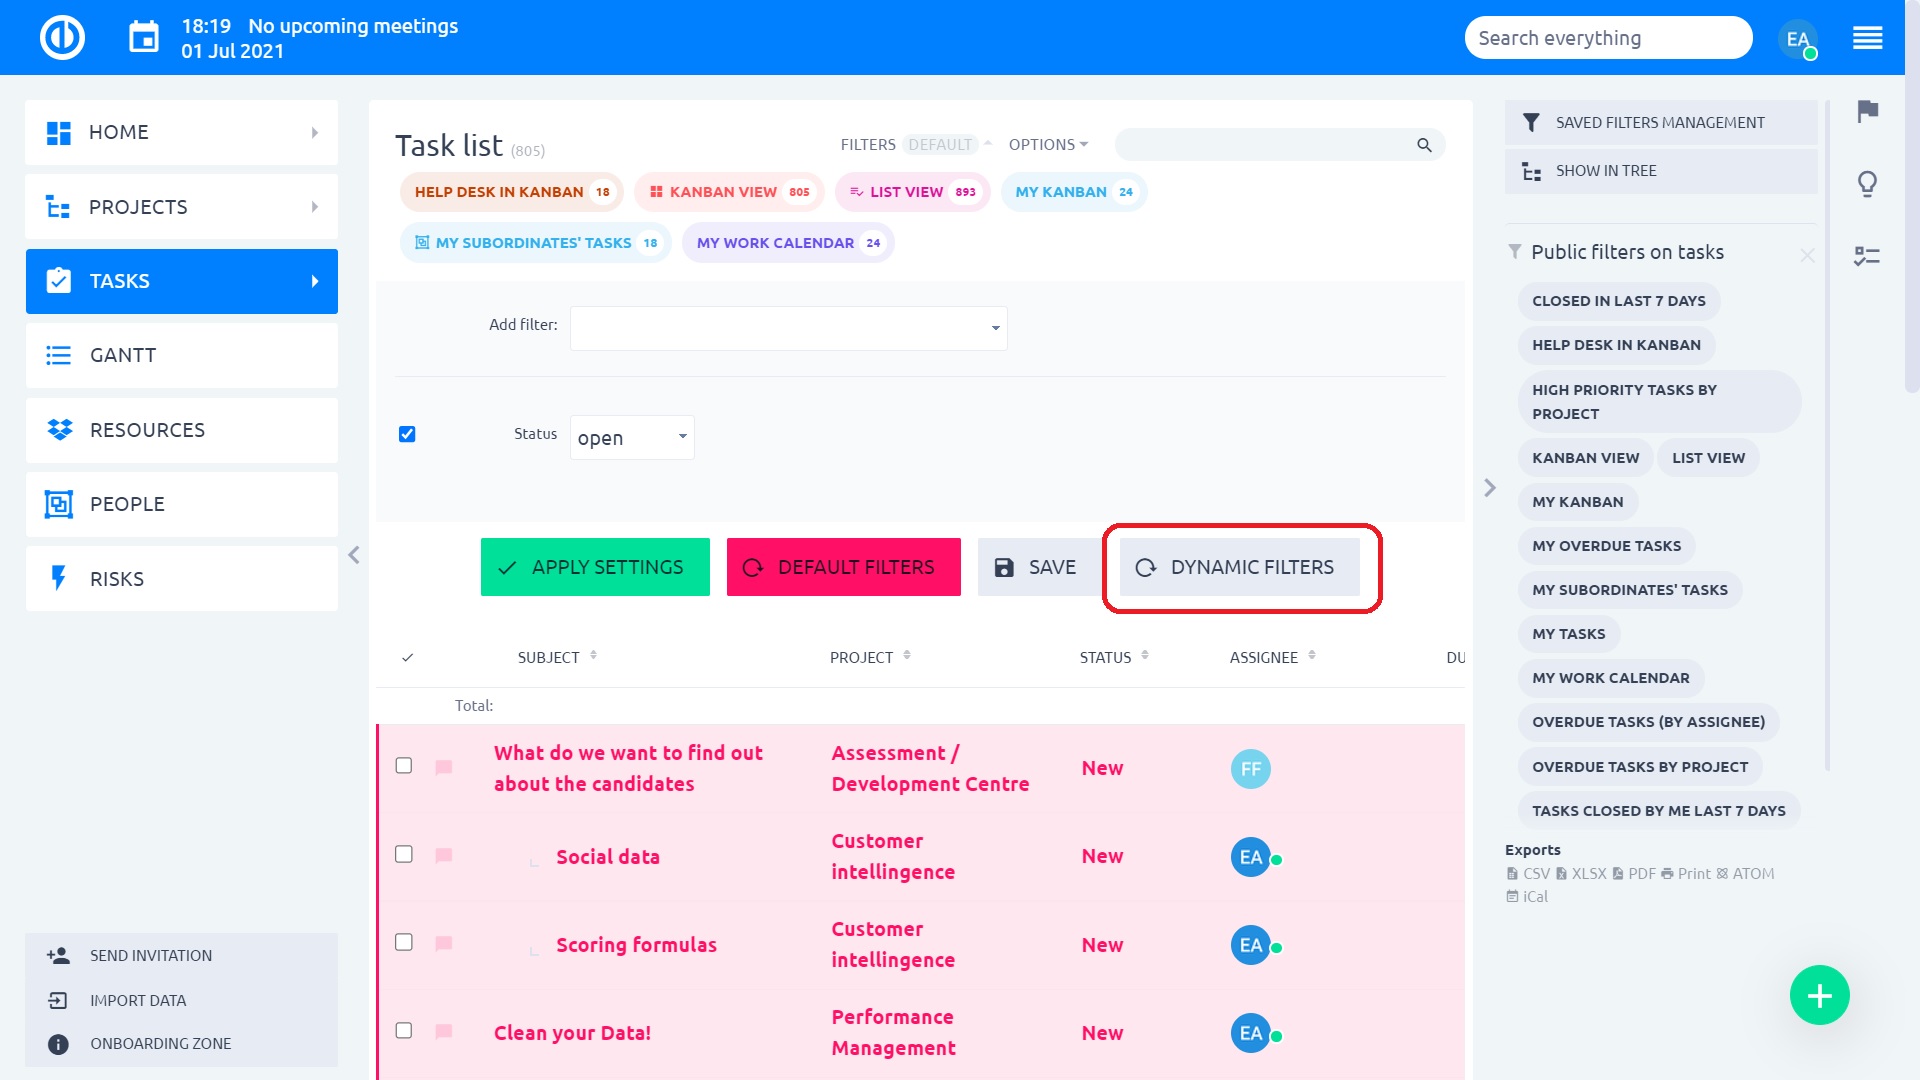Click the search magnifier icon in task list
This screenshot has height=1080, width=1920.
pyautogui.click(x=1424, y=145)
